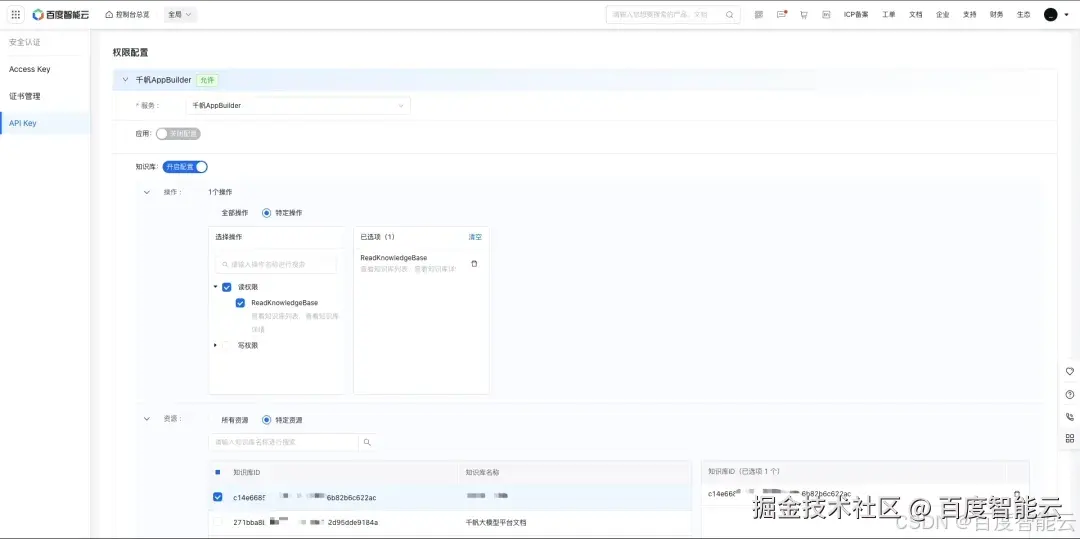Open the shopping cart icon

tap(804, 14)
